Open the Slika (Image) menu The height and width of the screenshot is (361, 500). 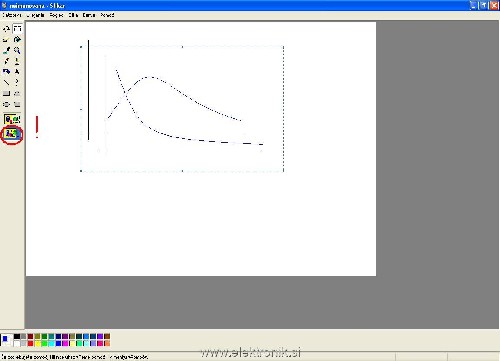73,15
